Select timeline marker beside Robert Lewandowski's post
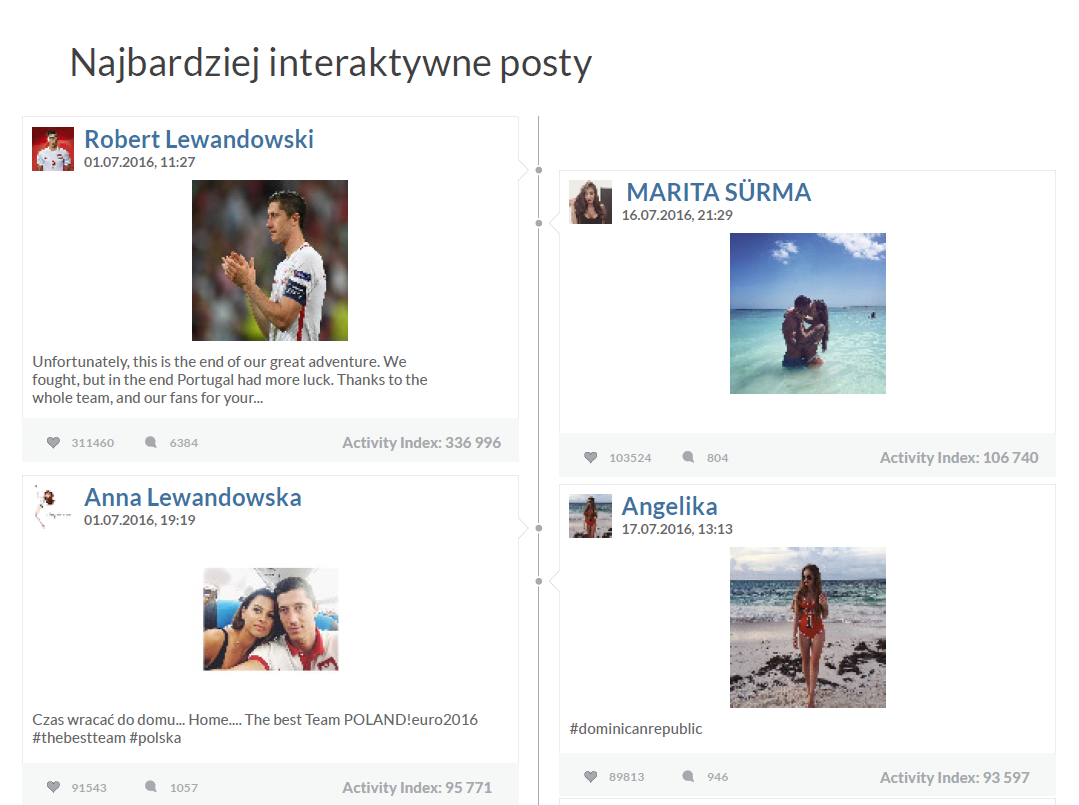 (x=539, y=170)
